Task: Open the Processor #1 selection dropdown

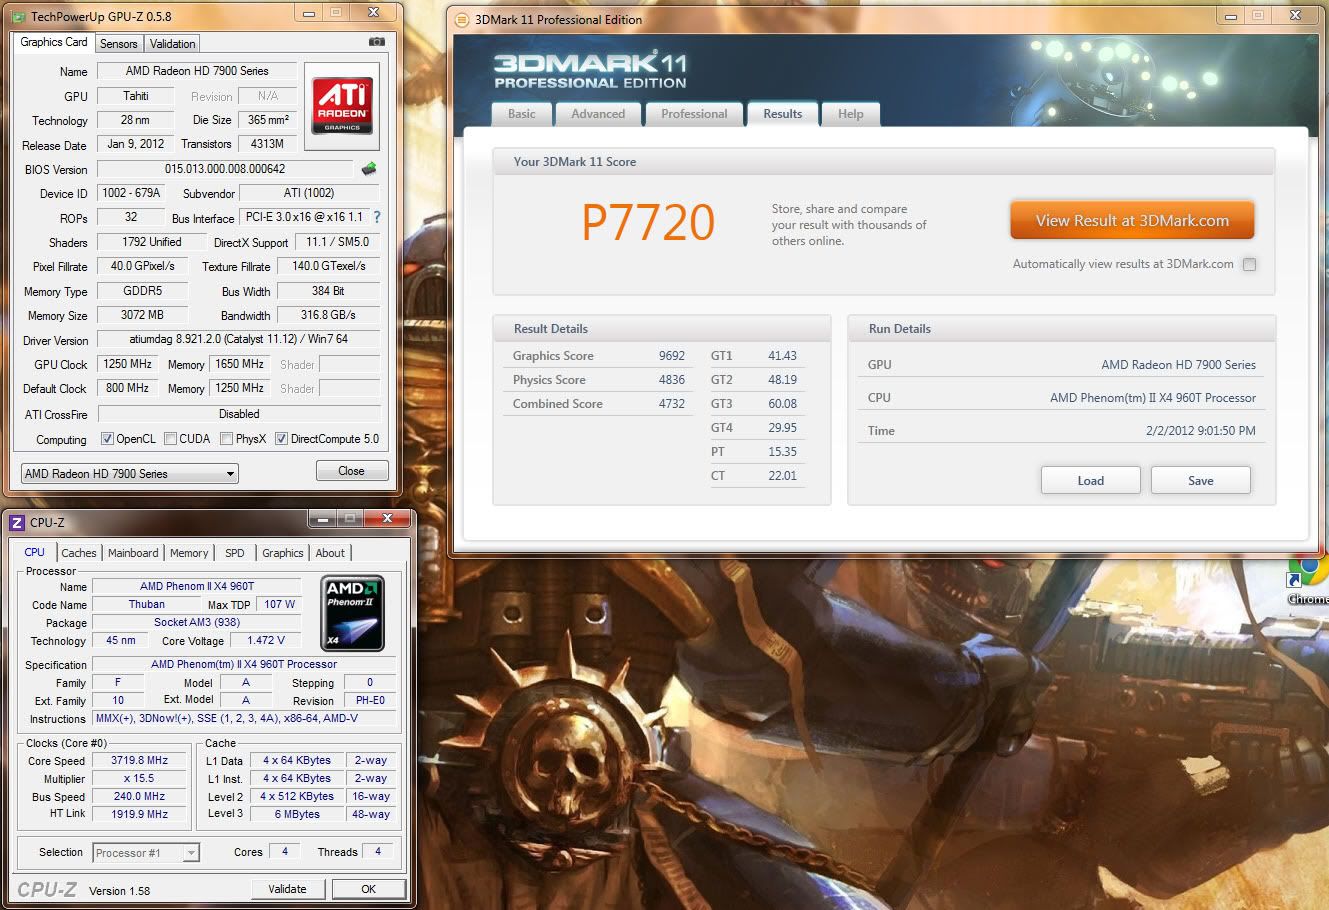Action: click(146, 853)
